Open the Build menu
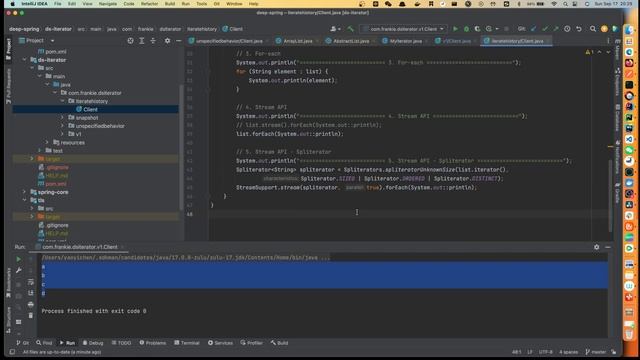 click(170, 4)
